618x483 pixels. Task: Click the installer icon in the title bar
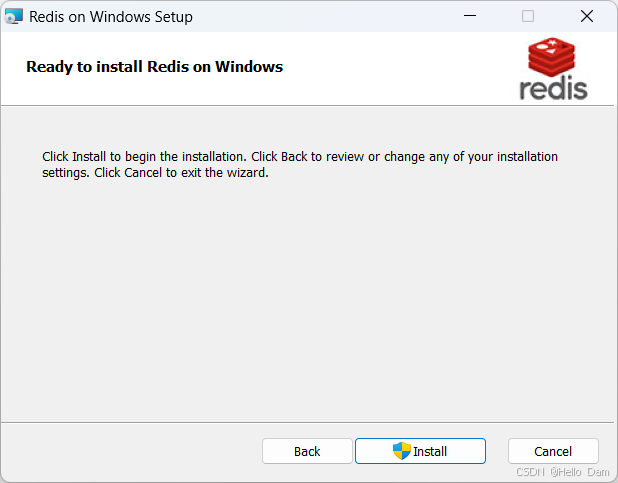[x=14, y=17]
